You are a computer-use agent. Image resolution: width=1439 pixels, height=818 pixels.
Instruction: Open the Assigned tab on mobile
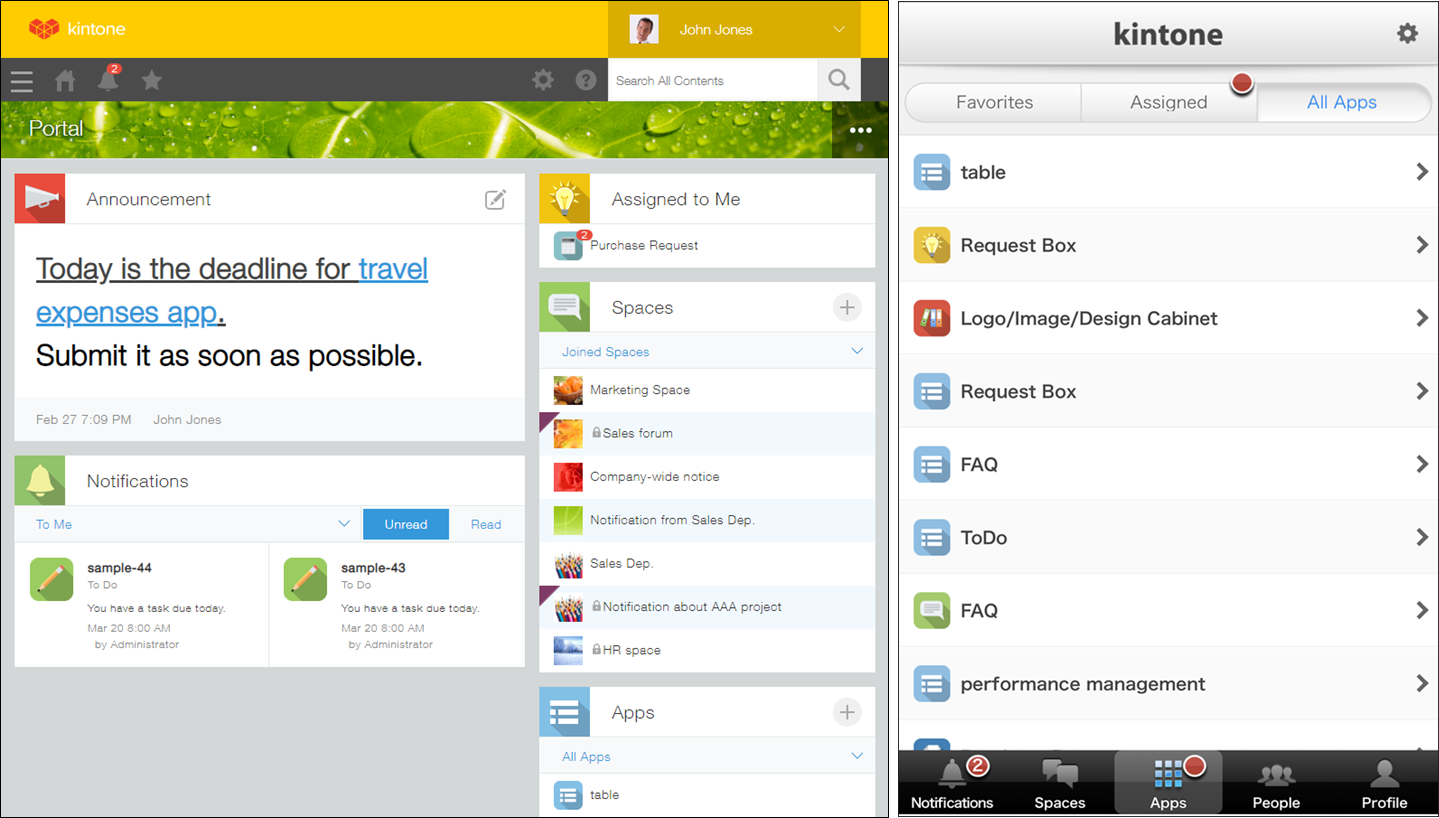click(x=1168, y=102)
